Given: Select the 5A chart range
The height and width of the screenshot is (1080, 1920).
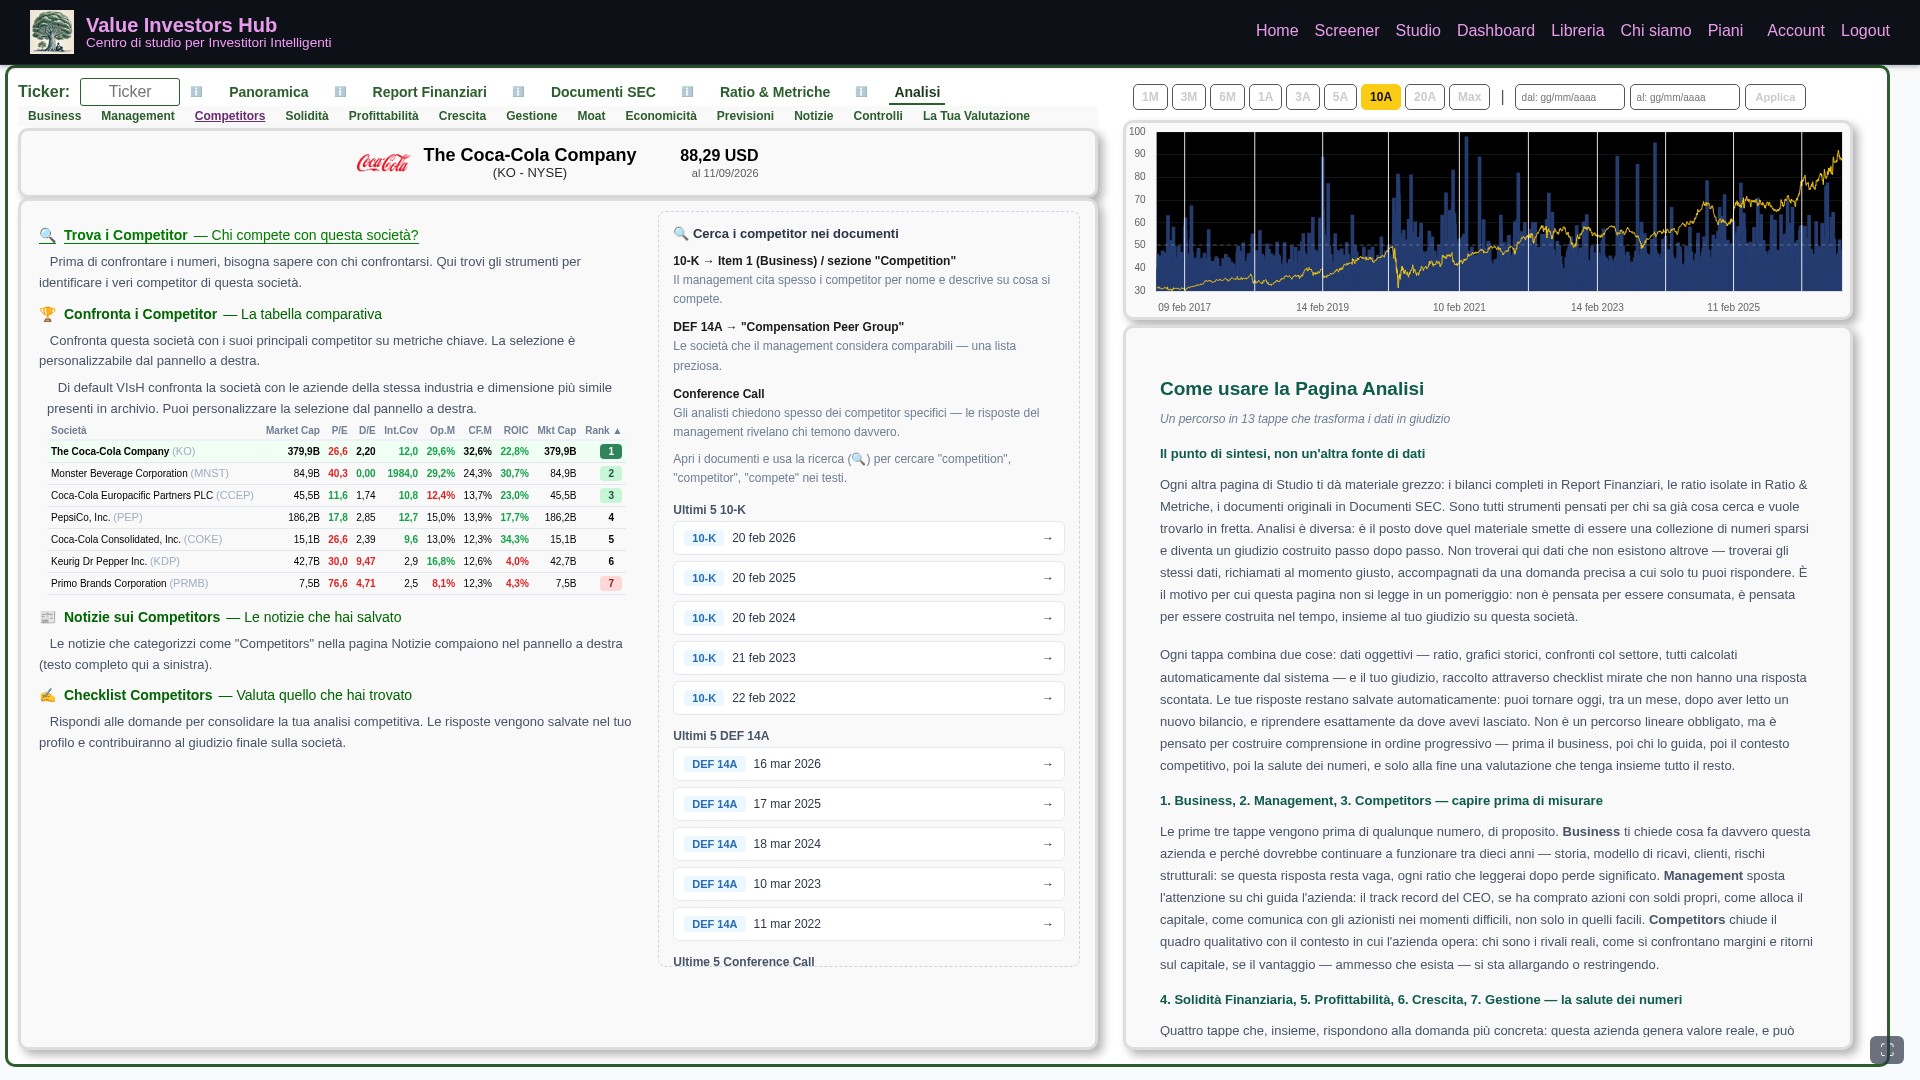Looking at the screenshot, I should point(1340,97).
